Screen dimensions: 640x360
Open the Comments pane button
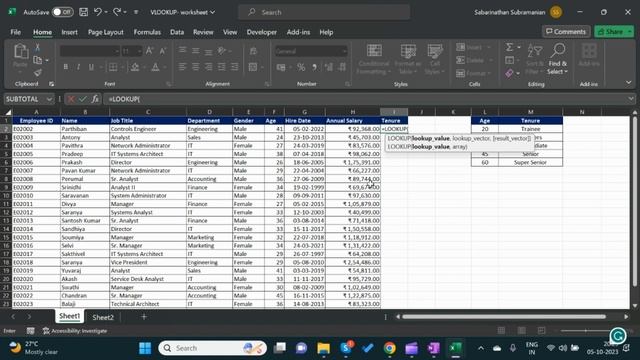pyautogui.click(x=566, y=31)
